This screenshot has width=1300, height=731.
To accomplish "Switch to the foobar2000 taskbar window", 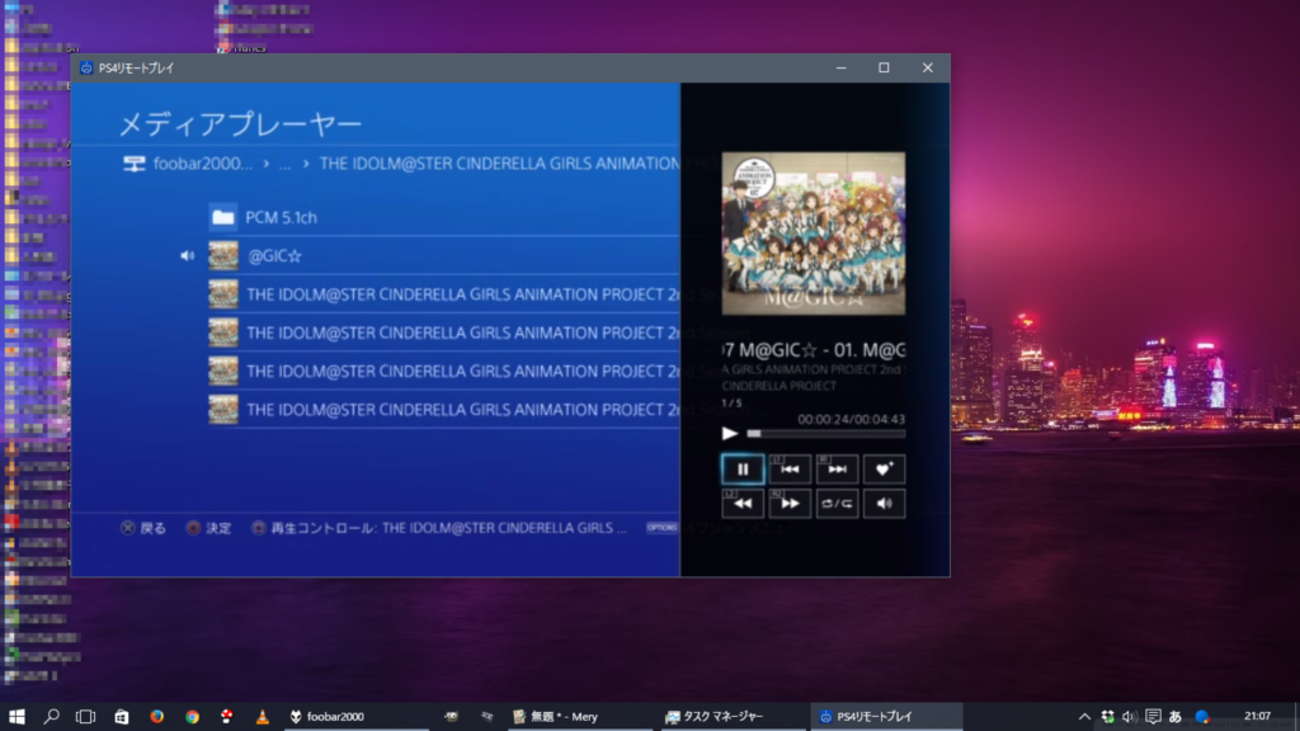I will point(356,716).
